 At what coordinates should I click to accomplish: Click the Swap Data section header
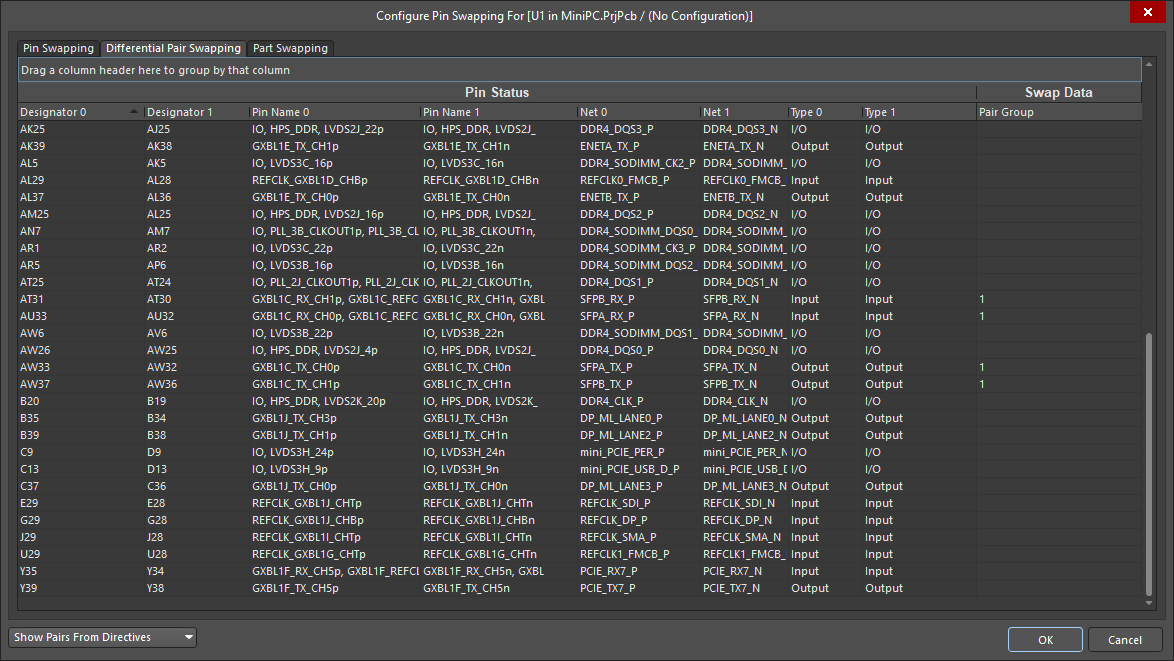tap(1059, 92)
